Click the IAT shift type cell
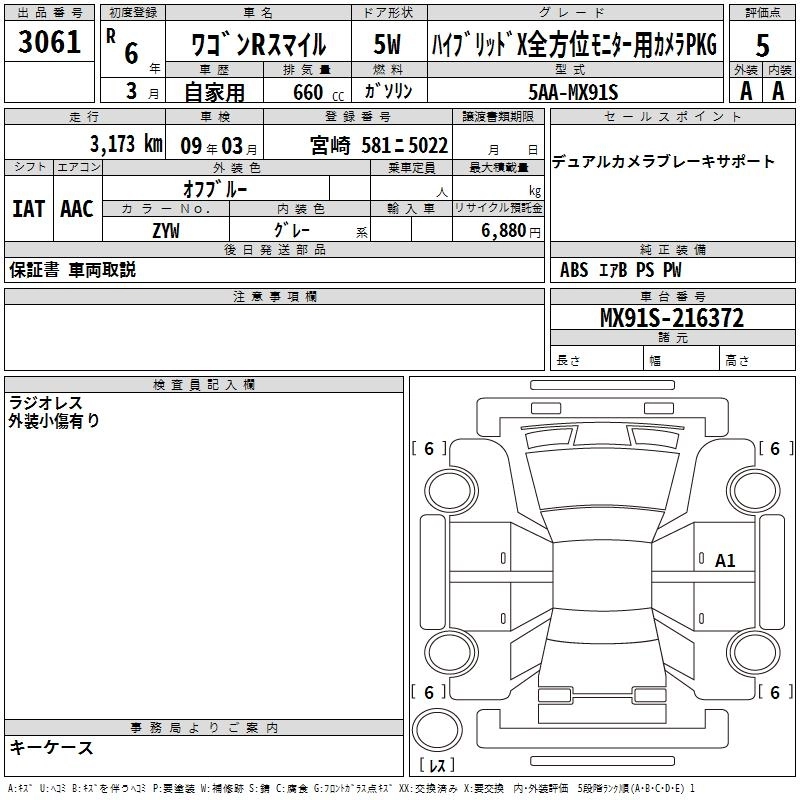 coord(27,208)
